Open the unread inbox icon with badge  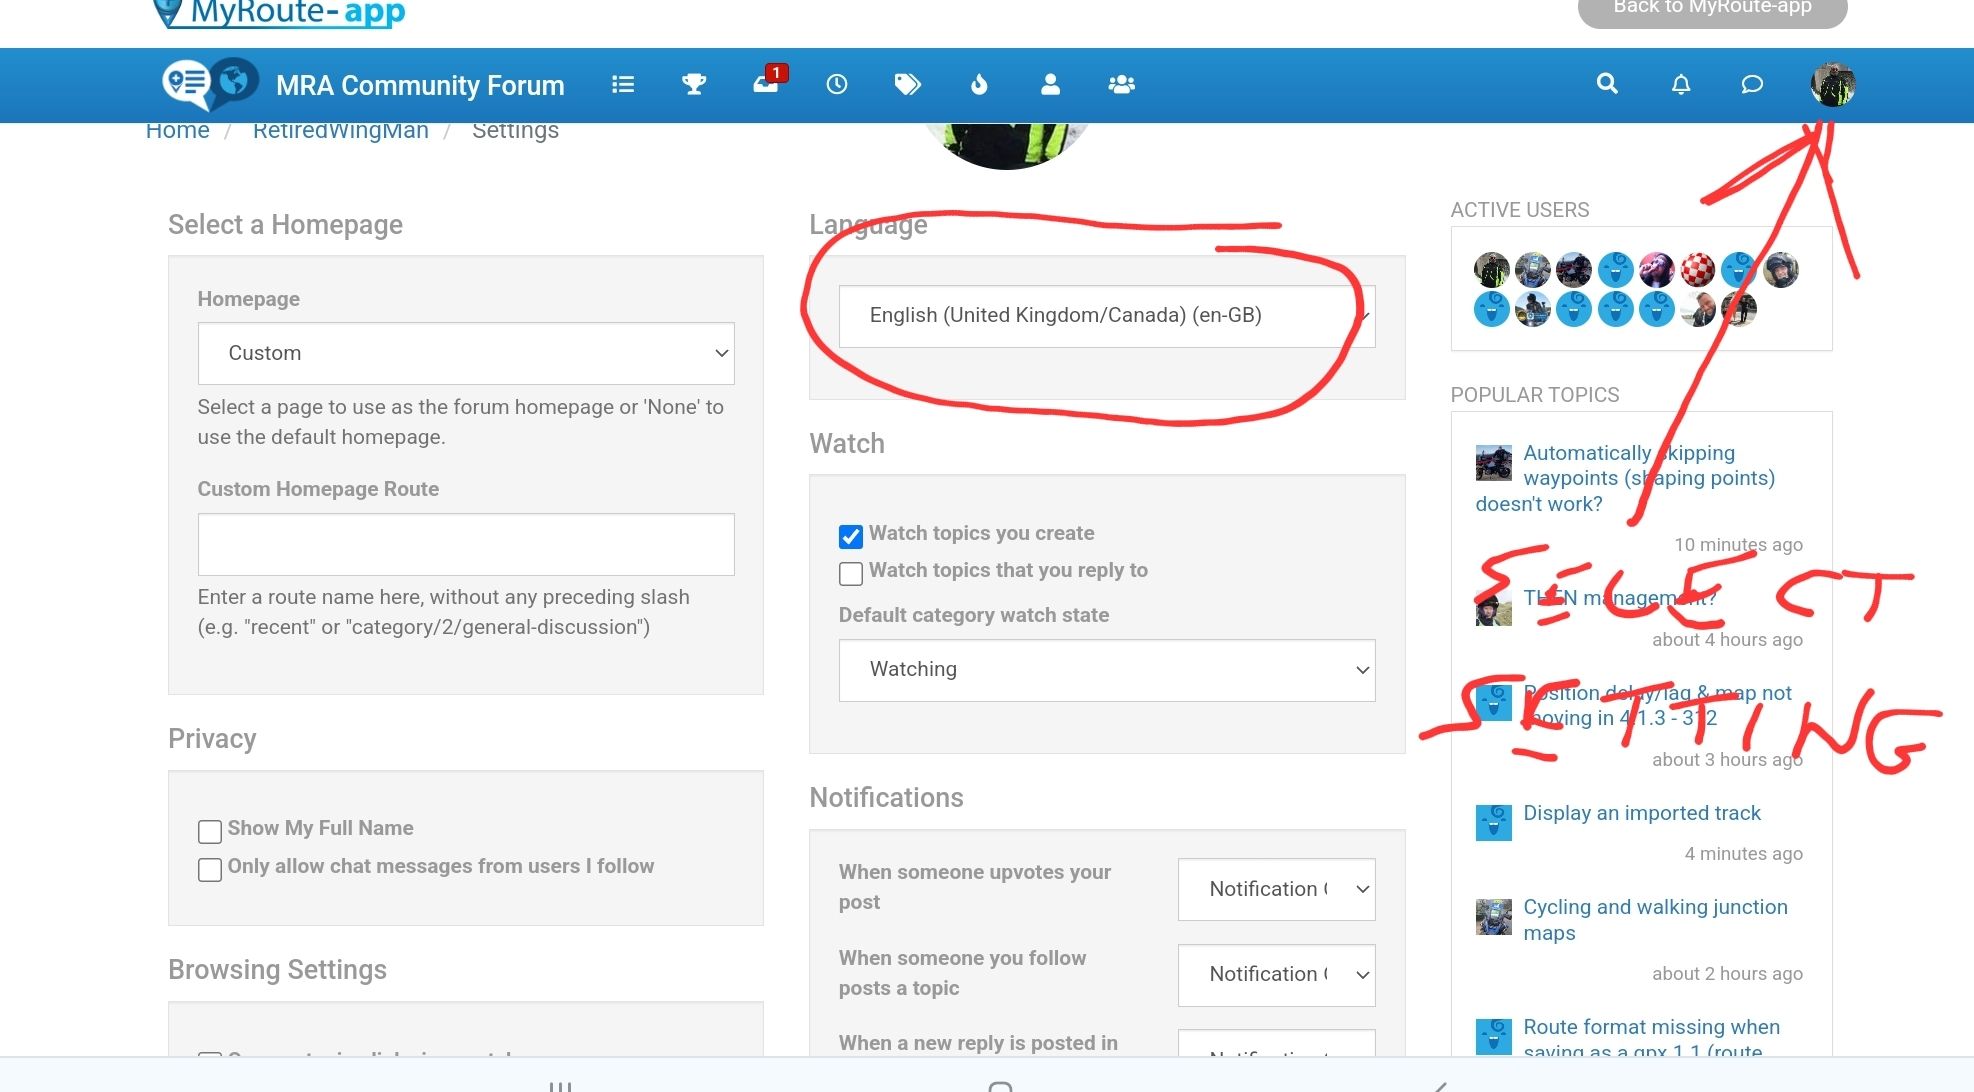click(x=767, y=83)
